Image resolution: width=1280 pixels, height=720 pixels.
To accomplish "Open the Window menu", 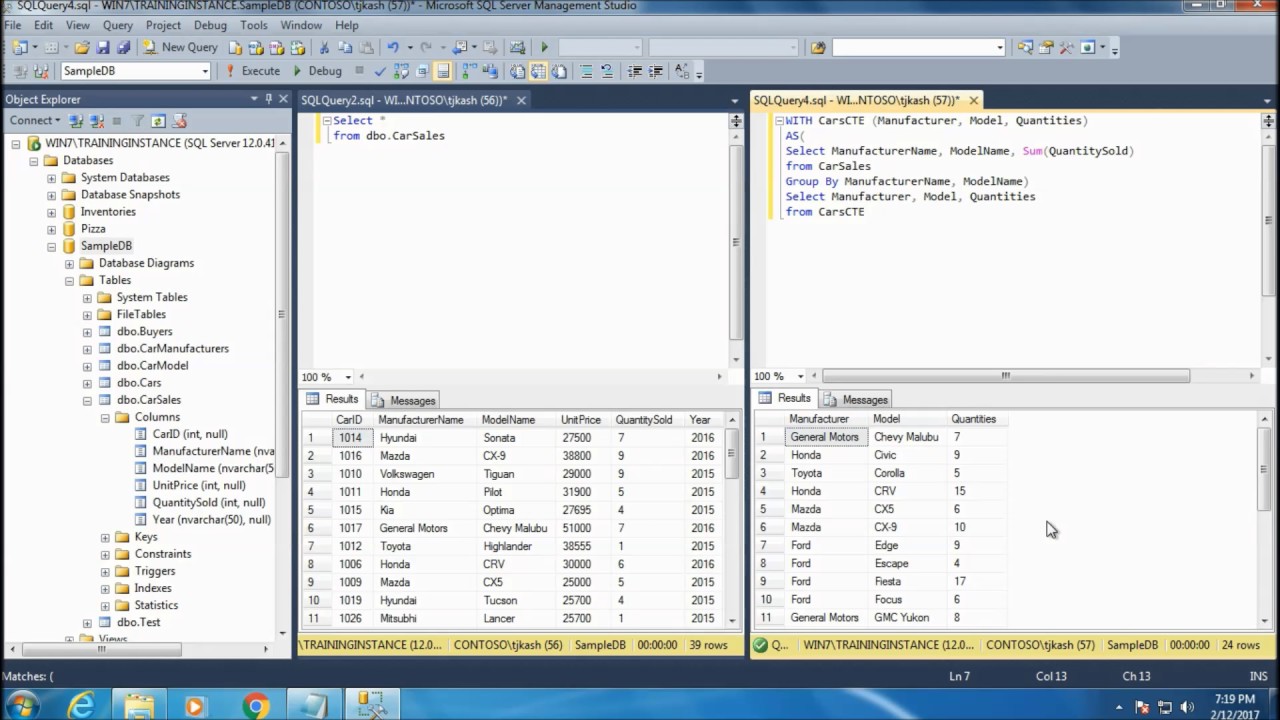I will click(301, 25).
